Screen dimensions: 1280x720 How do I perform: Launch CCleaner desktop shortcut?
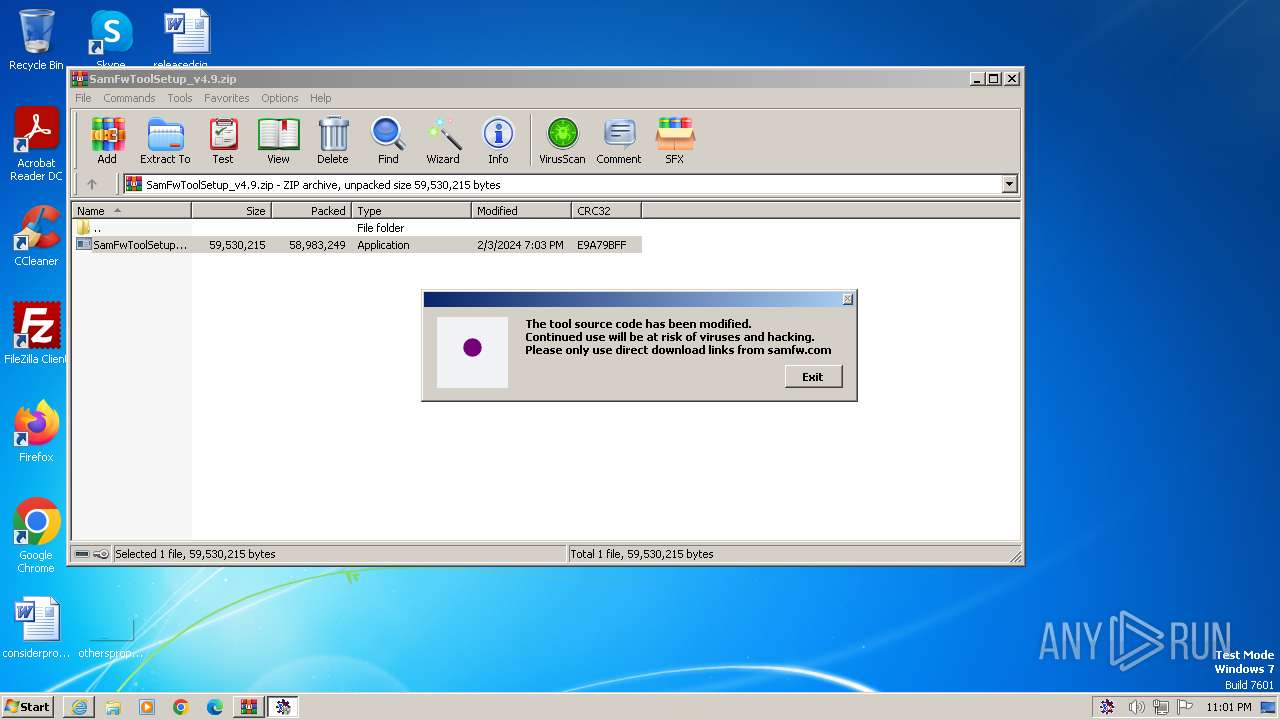pos(36,236)
